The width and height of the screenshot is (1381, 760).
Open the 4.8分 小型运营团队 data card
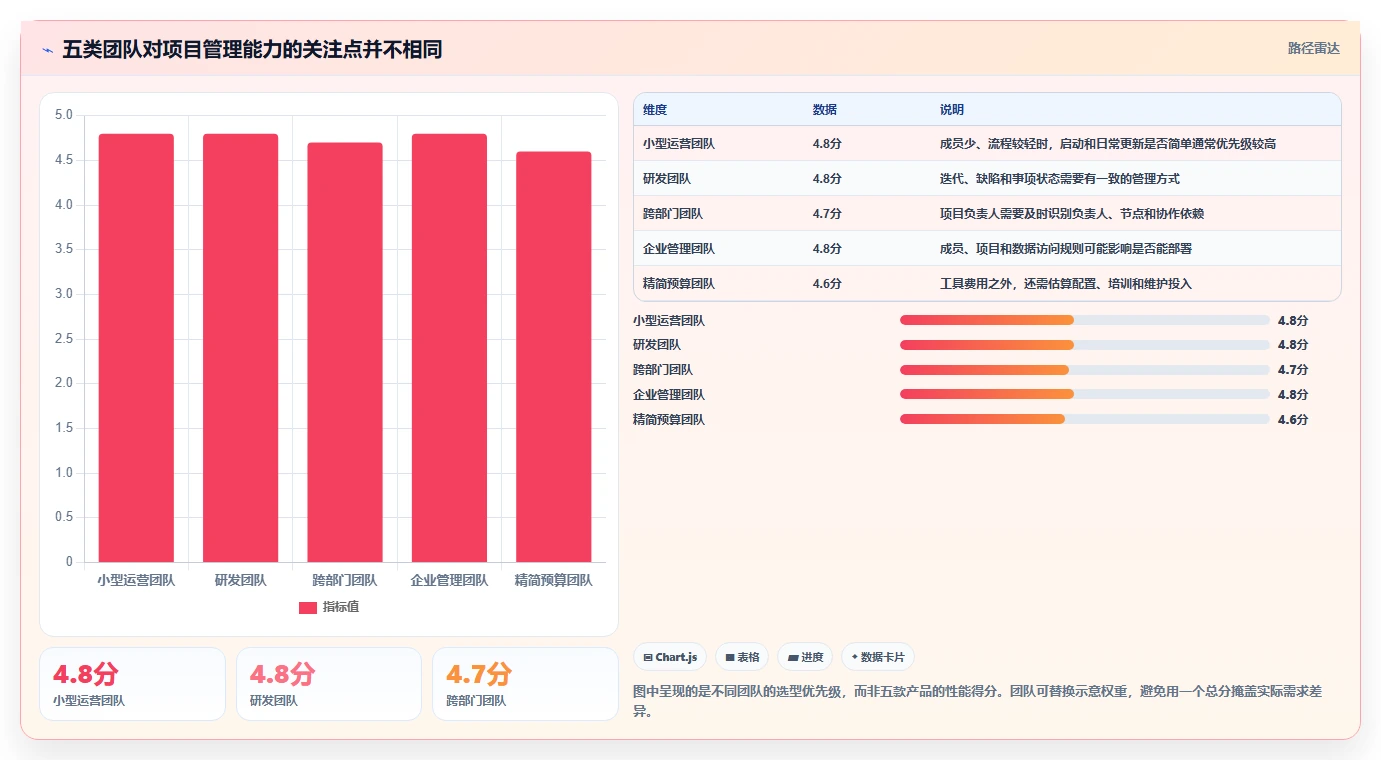[x=132, y=684]
